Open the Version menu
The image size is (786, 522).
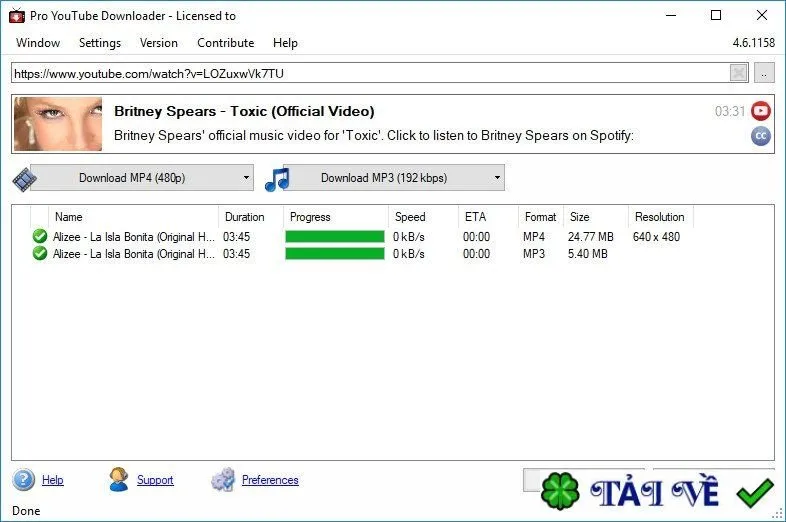point(159,43)
